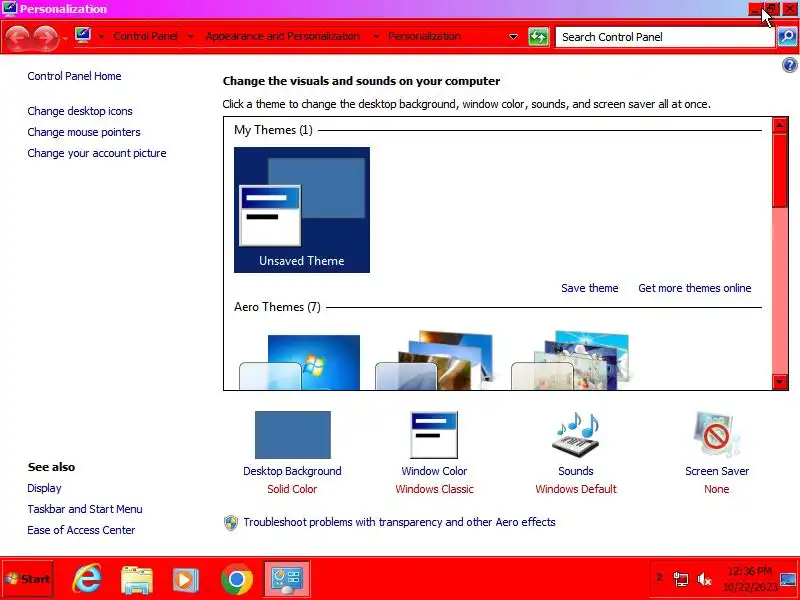The height and width of the screenshot is (600, 800).
Task: Open Help via the question mark icon
Action: pos(789,65)
